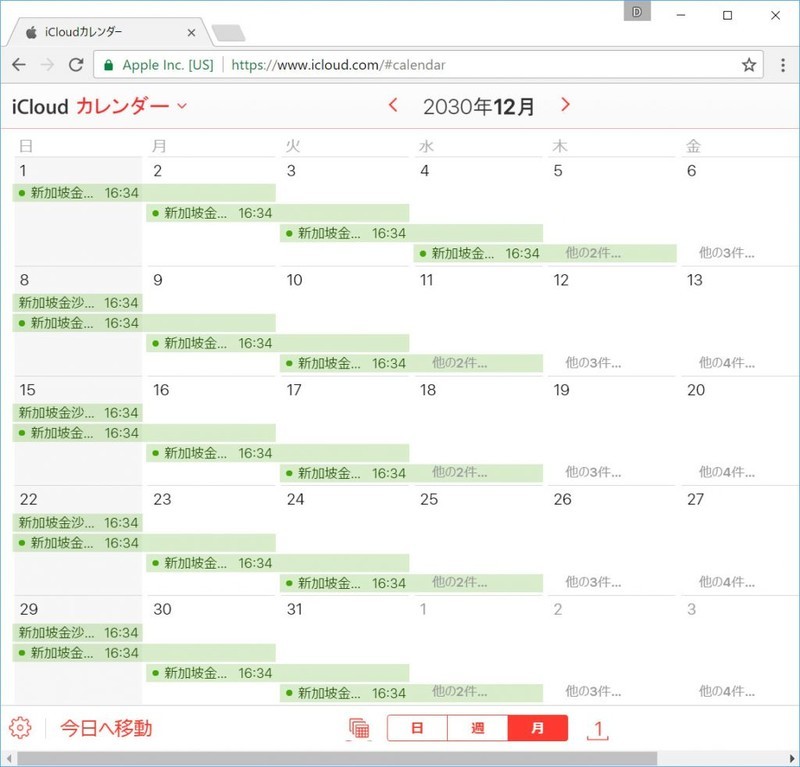
Task: Open the Chrome profile badge button
Action: (x=637, y=12)
